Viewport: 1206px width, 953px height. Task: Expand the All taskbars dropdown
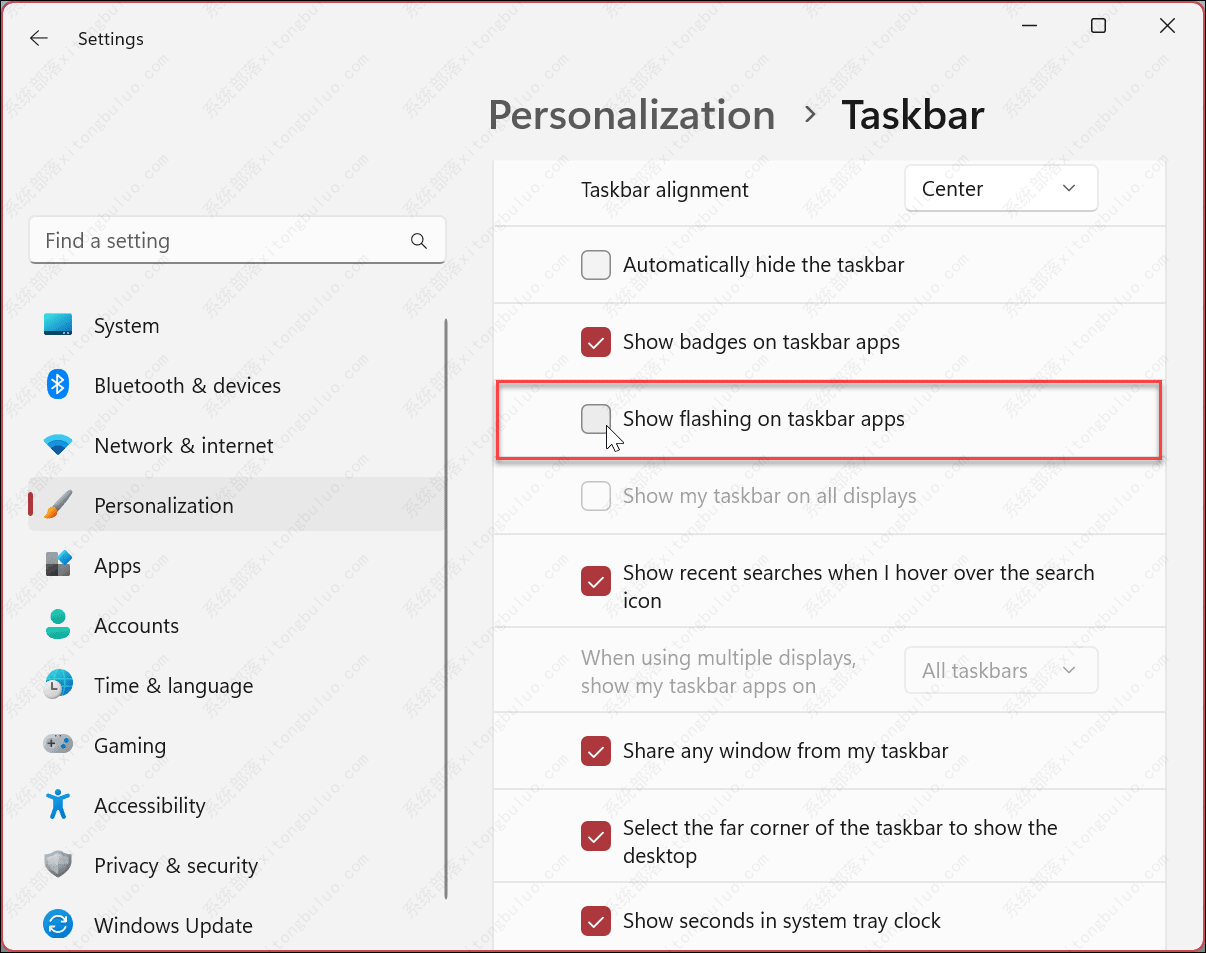click(1000, 671)
